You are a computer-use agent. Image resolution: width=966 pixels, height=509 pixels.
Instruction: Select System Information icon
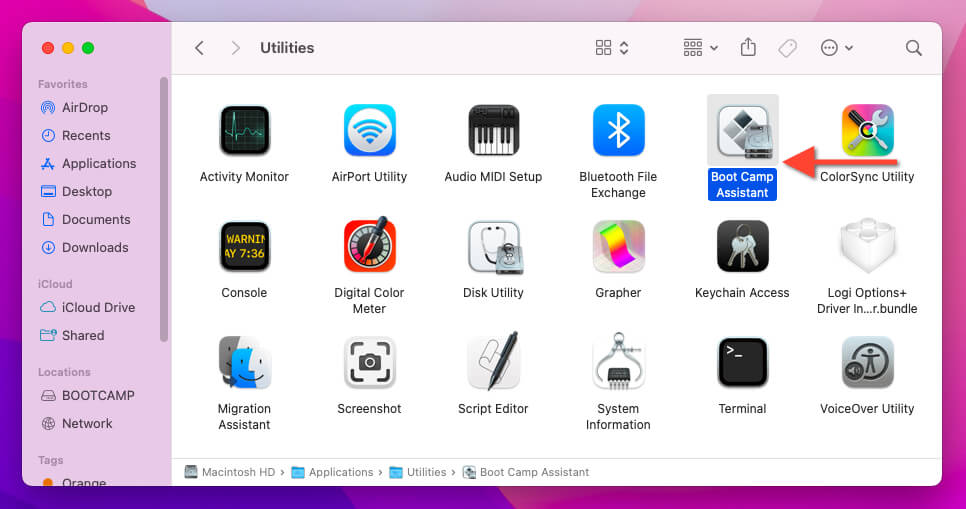coord(619,362)
